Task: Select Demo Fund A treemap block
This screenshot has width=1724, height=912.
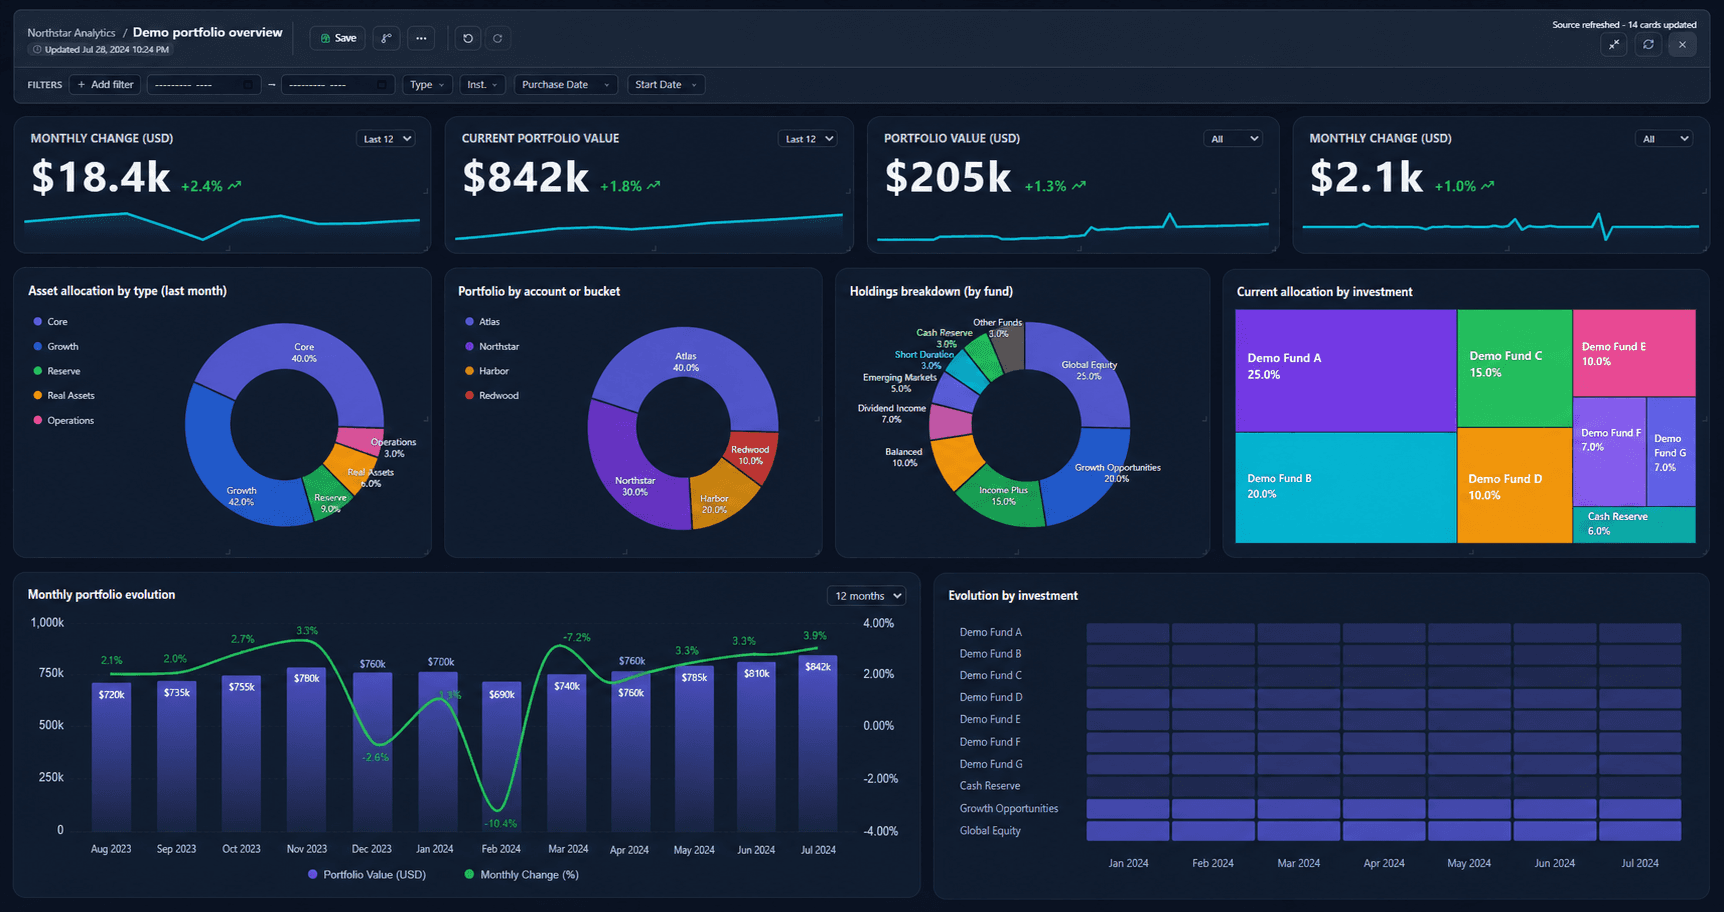Action: click(x=1345, y=370)
